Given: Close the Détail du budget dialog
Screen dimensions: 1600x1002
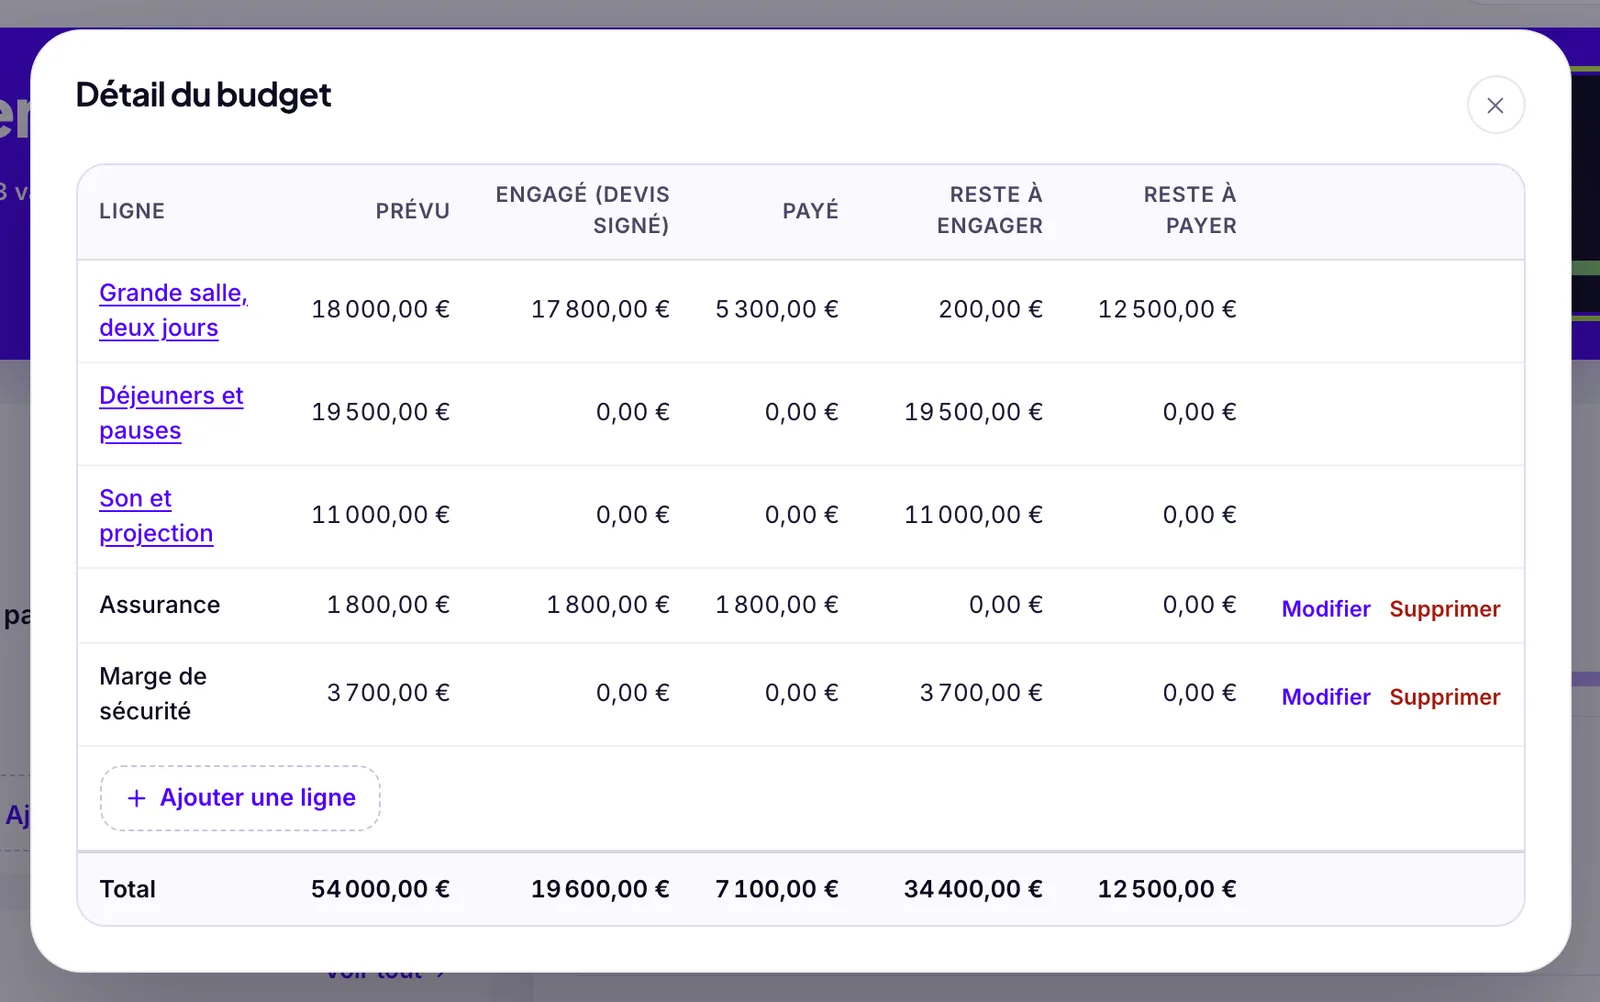Looking at the screenshot, I should click(1495, 105).
